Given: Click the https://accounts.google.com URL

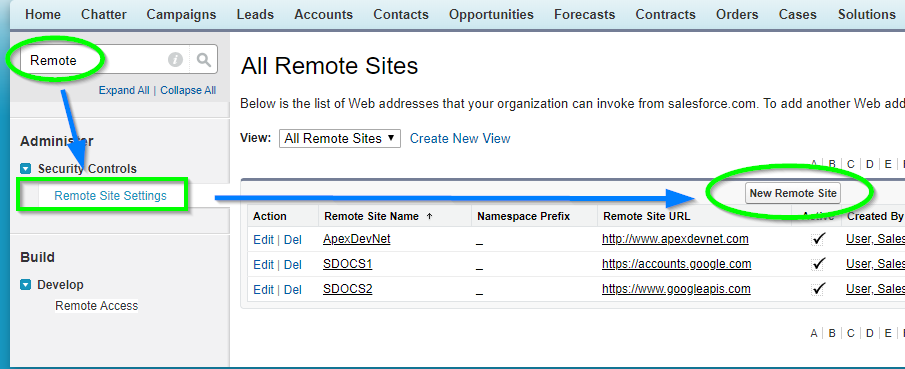Looking at the screenshot, I should [676, 264].
